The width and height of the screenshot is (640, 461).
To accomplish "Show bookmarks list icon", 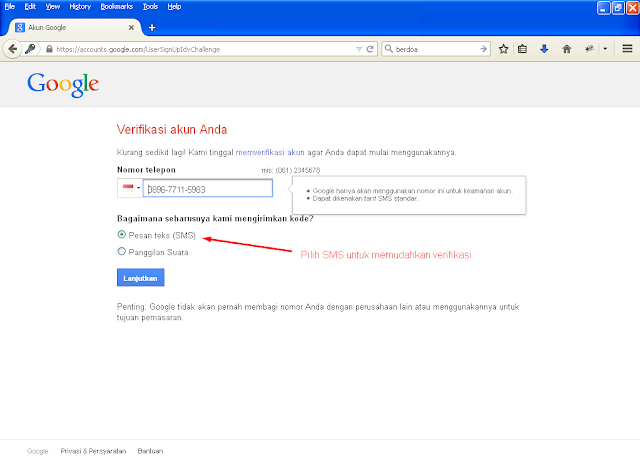I will (x=522, y=49).
